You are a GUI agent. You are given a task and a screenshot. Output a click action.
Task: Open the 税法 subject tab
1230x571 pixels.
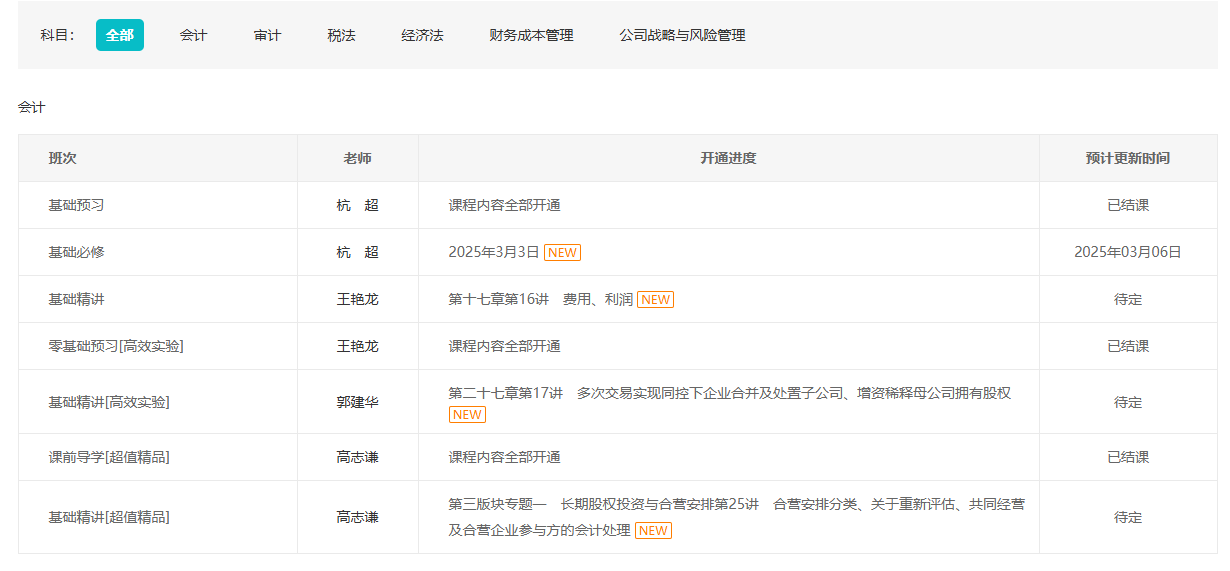click(341, 35)
